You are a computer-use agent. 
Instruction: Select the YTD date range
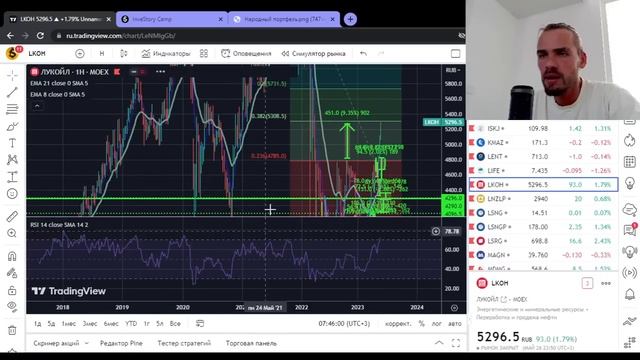[131, 323]
